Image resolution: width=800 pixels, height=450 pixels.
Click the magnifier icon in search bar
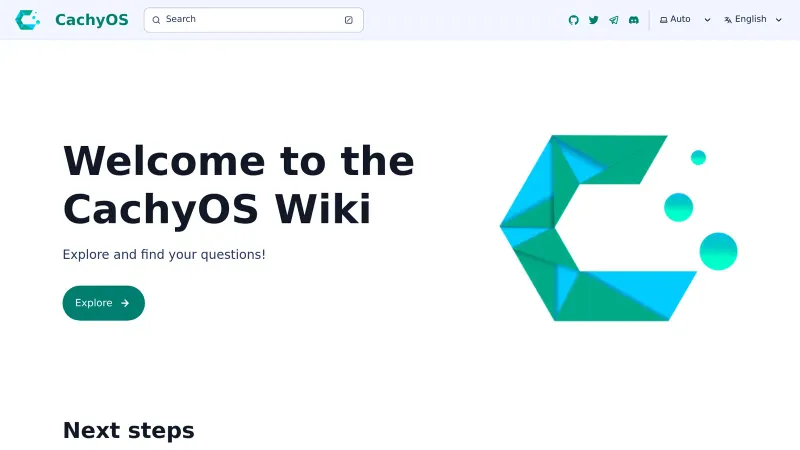pos(156,20)
